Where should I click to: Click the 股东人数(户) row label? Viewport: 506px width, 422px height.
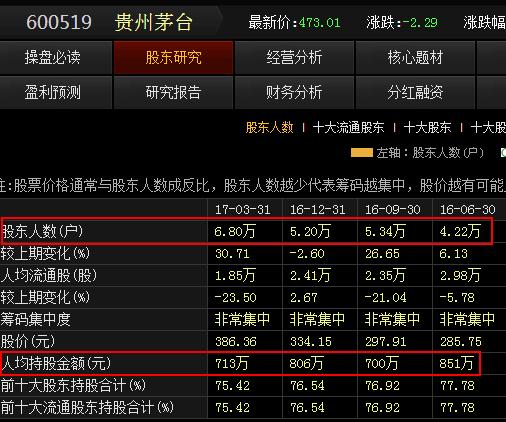(42, 231)
